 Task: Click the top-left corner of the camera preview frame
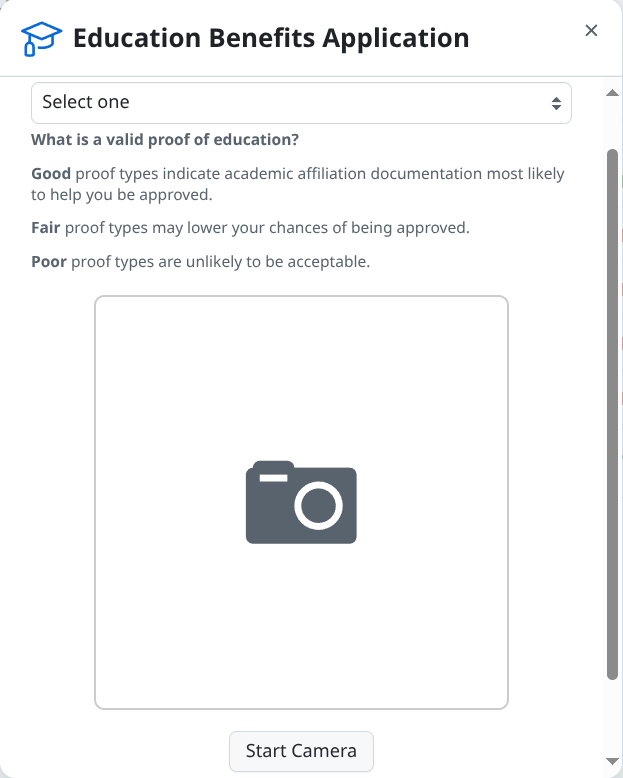point(98,299)
